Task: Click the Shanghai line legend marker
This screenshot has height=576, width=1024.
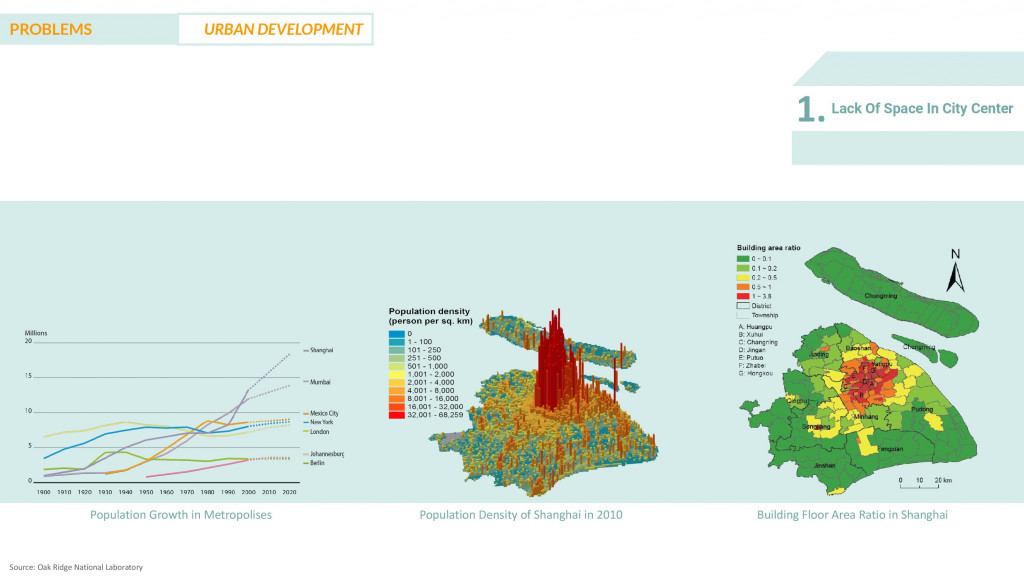Action: 306,351
